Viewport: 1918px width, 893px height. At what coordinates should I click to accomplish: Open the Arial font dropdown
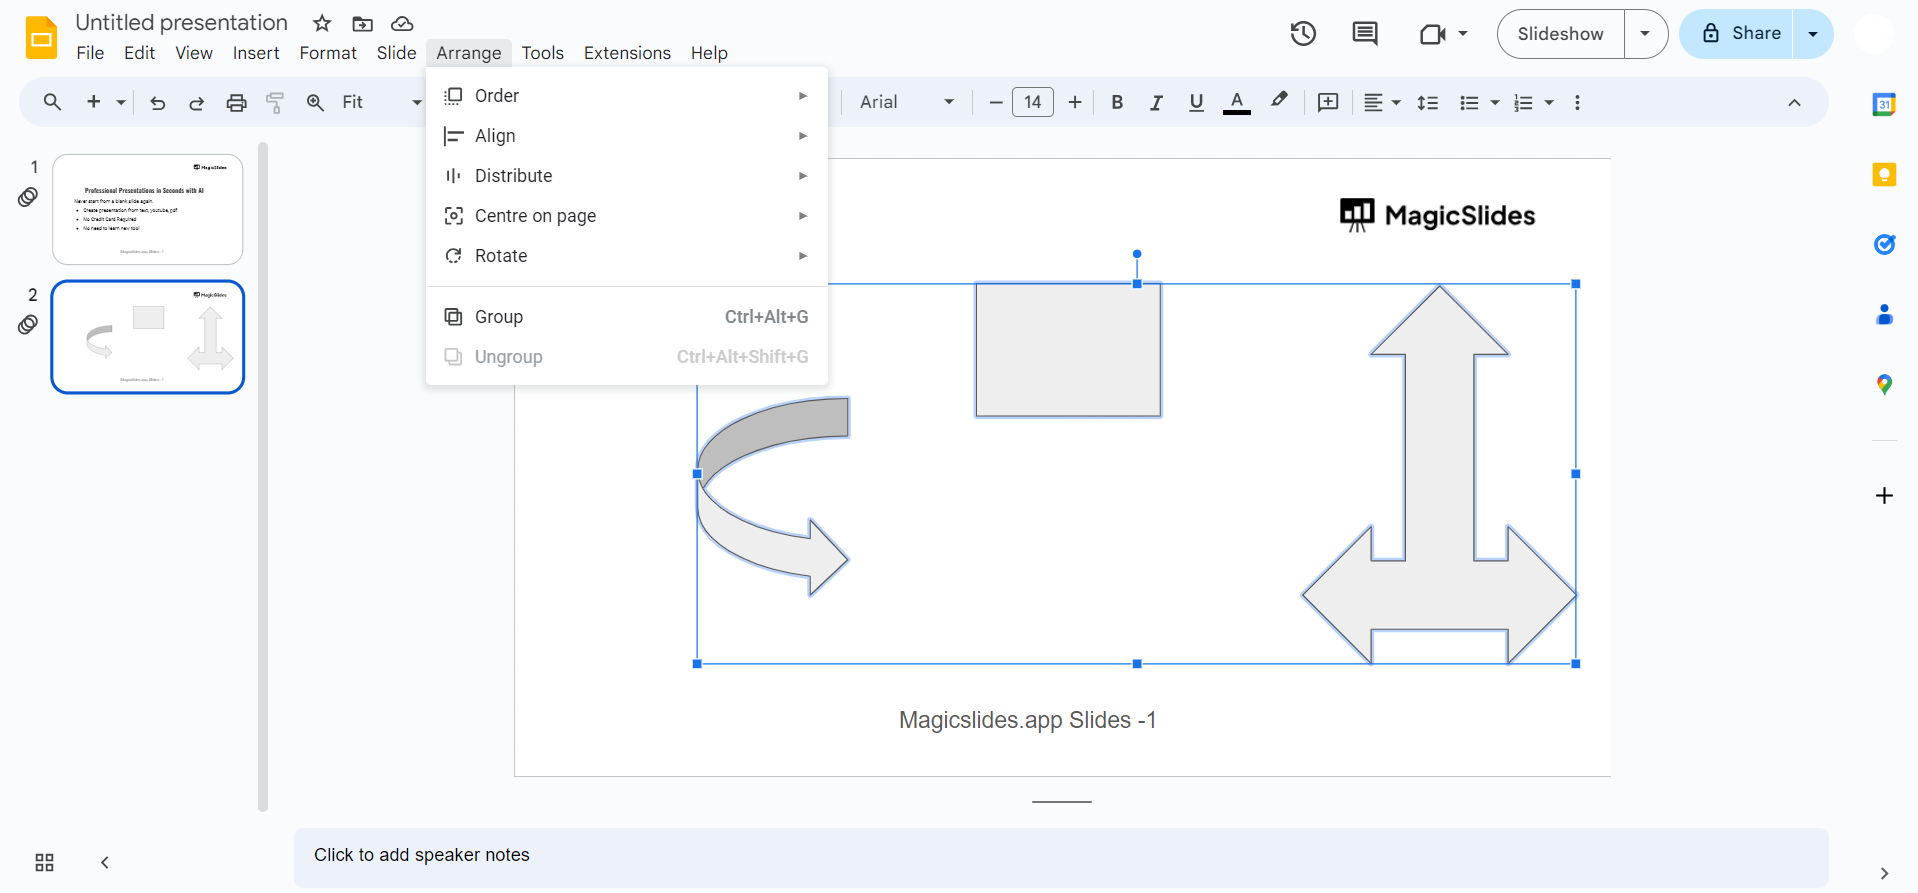[x=907, y=102]
